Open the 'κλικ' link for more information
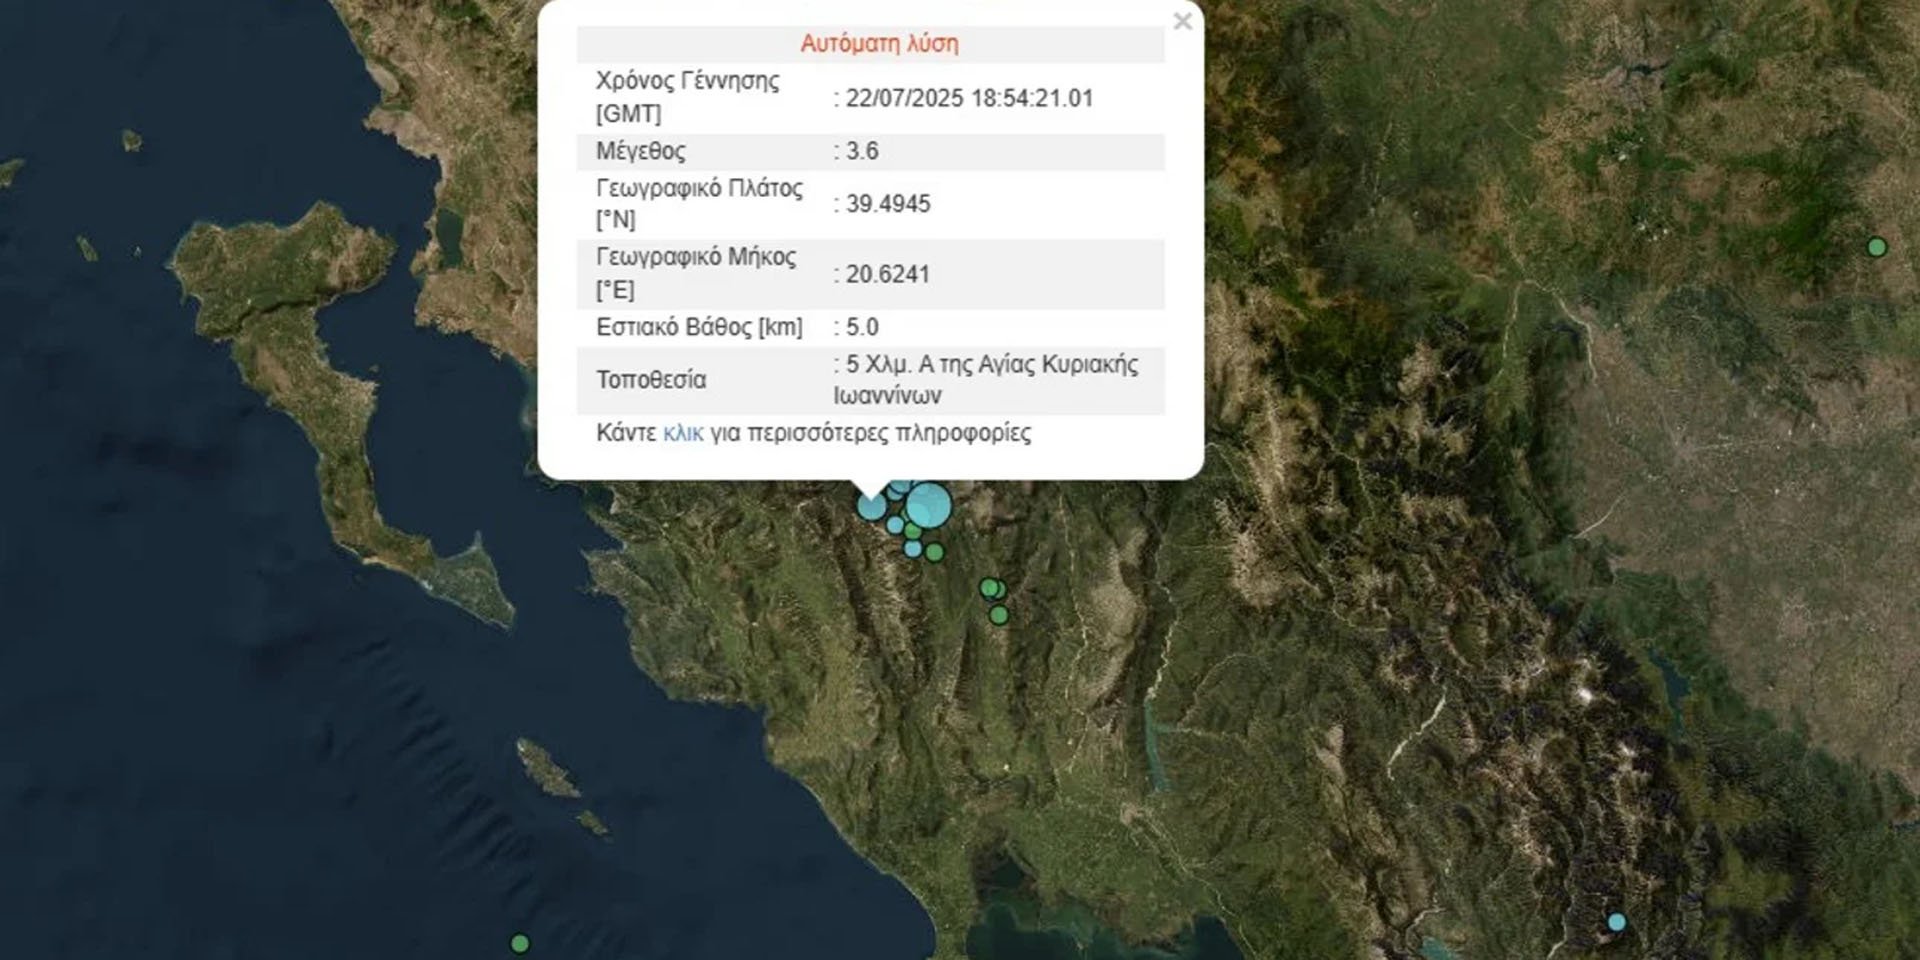 pyautogui.click(x=683, y=433)
